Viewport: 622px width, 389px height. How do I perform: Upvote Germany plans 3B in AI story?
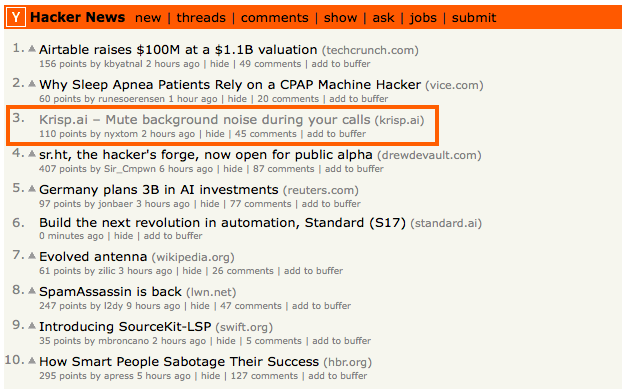pos(32,189)
